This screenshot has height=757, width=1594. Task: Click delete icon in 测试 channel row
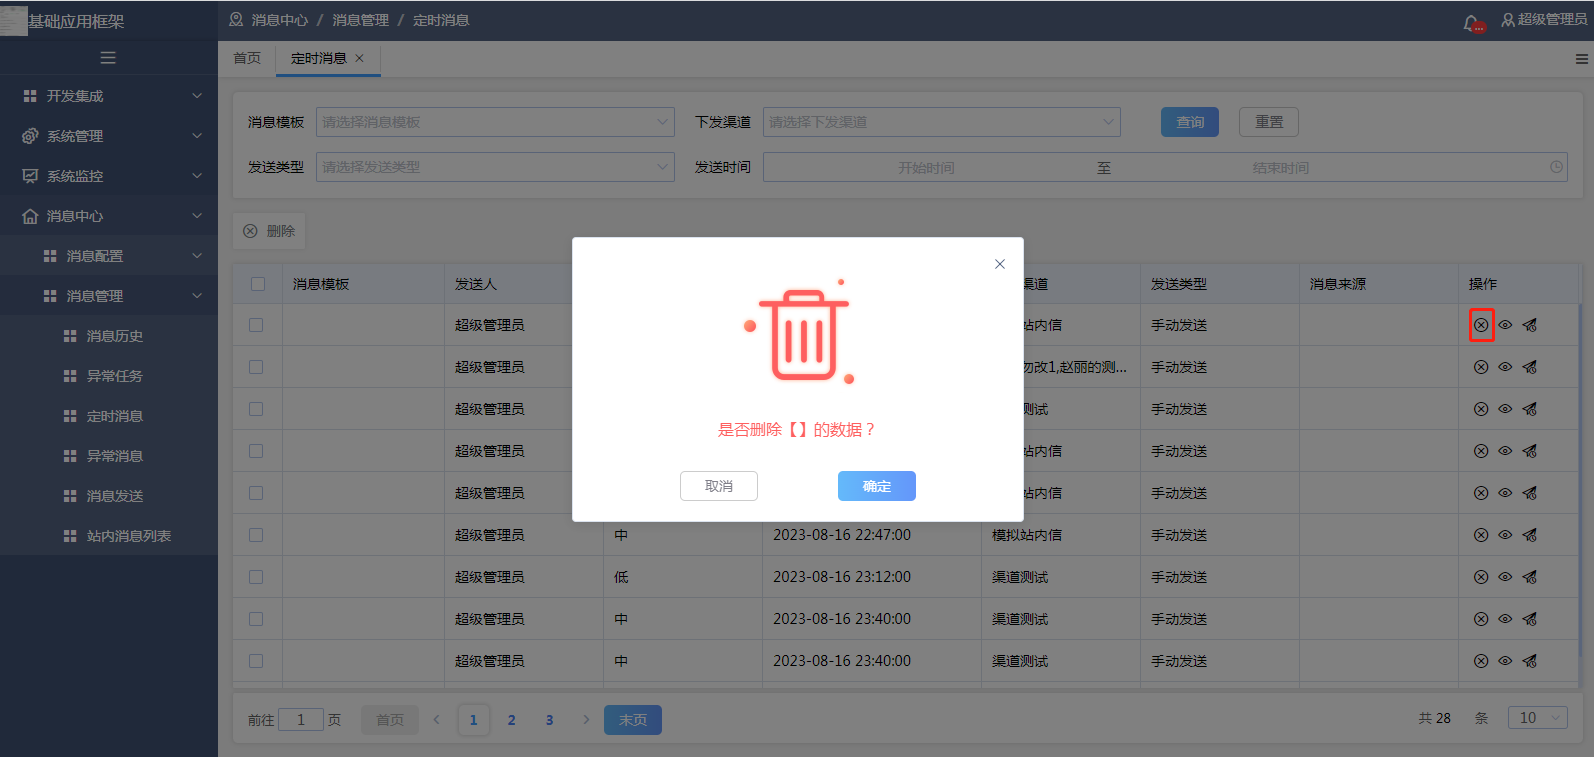(1481, 409)
